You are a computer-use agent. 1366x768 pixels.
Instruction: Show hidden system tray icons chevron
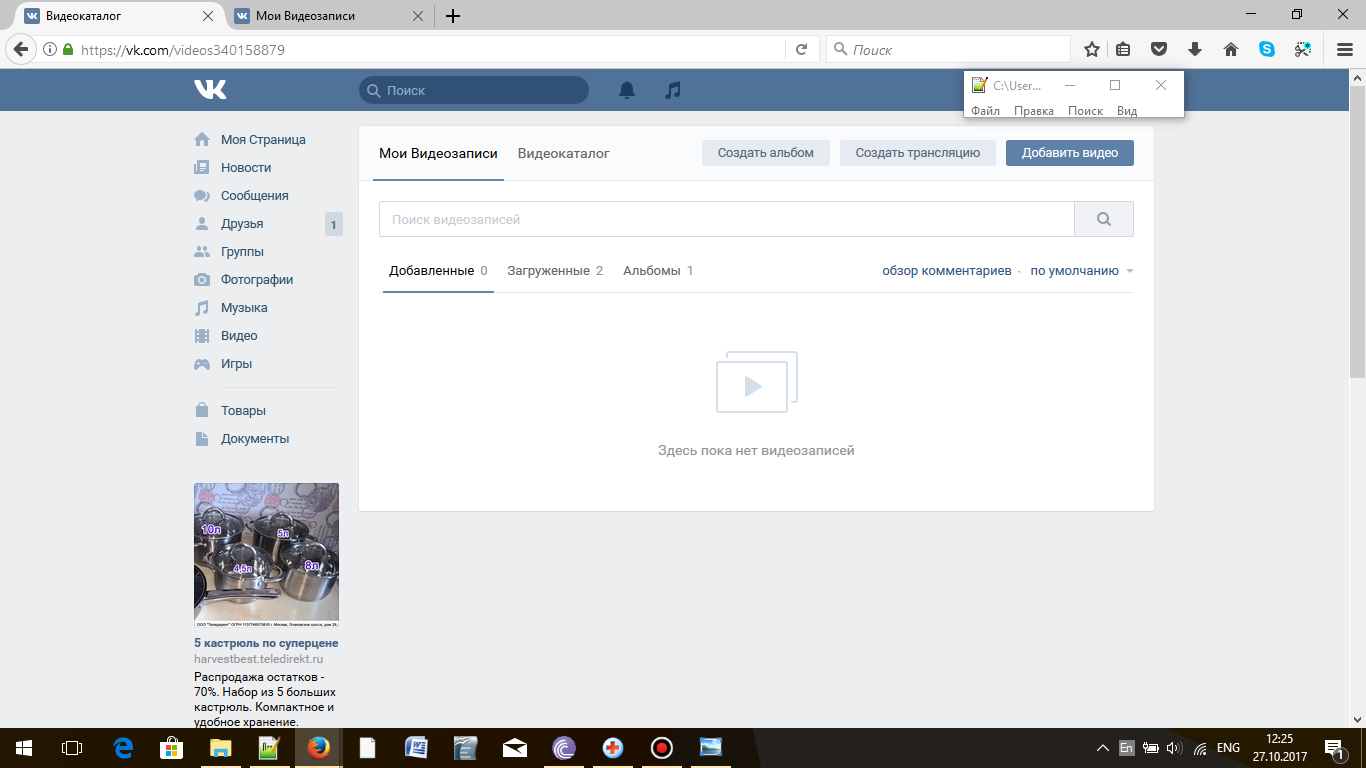coord(1103,748)
